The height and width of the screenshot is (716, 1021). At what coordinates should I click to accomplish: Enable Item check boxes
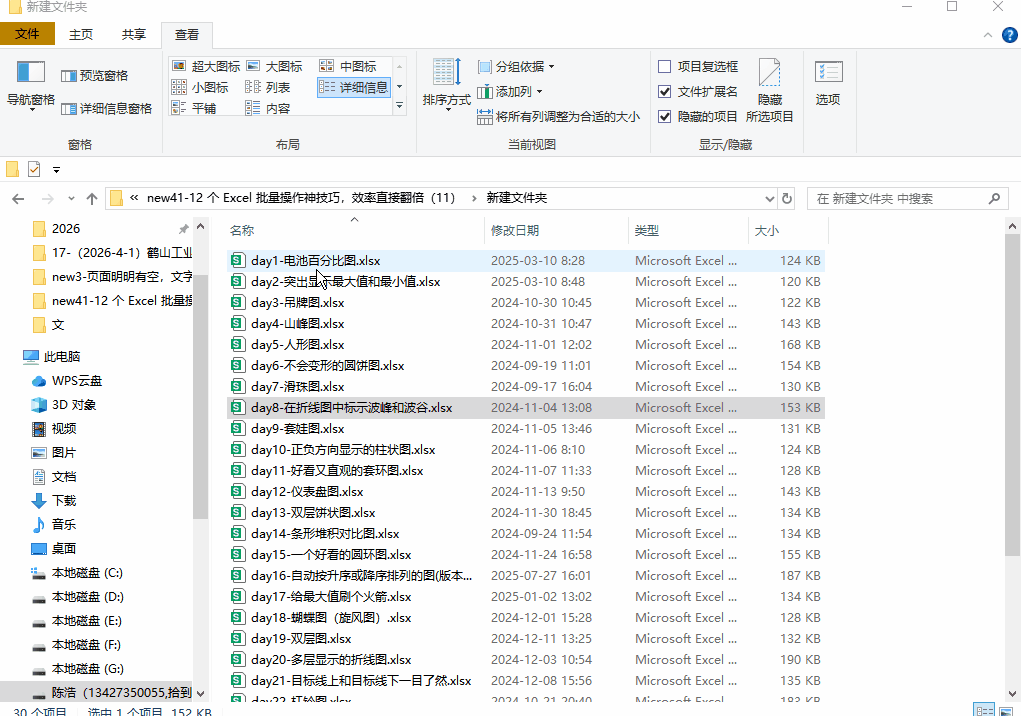tap(665, 66)
